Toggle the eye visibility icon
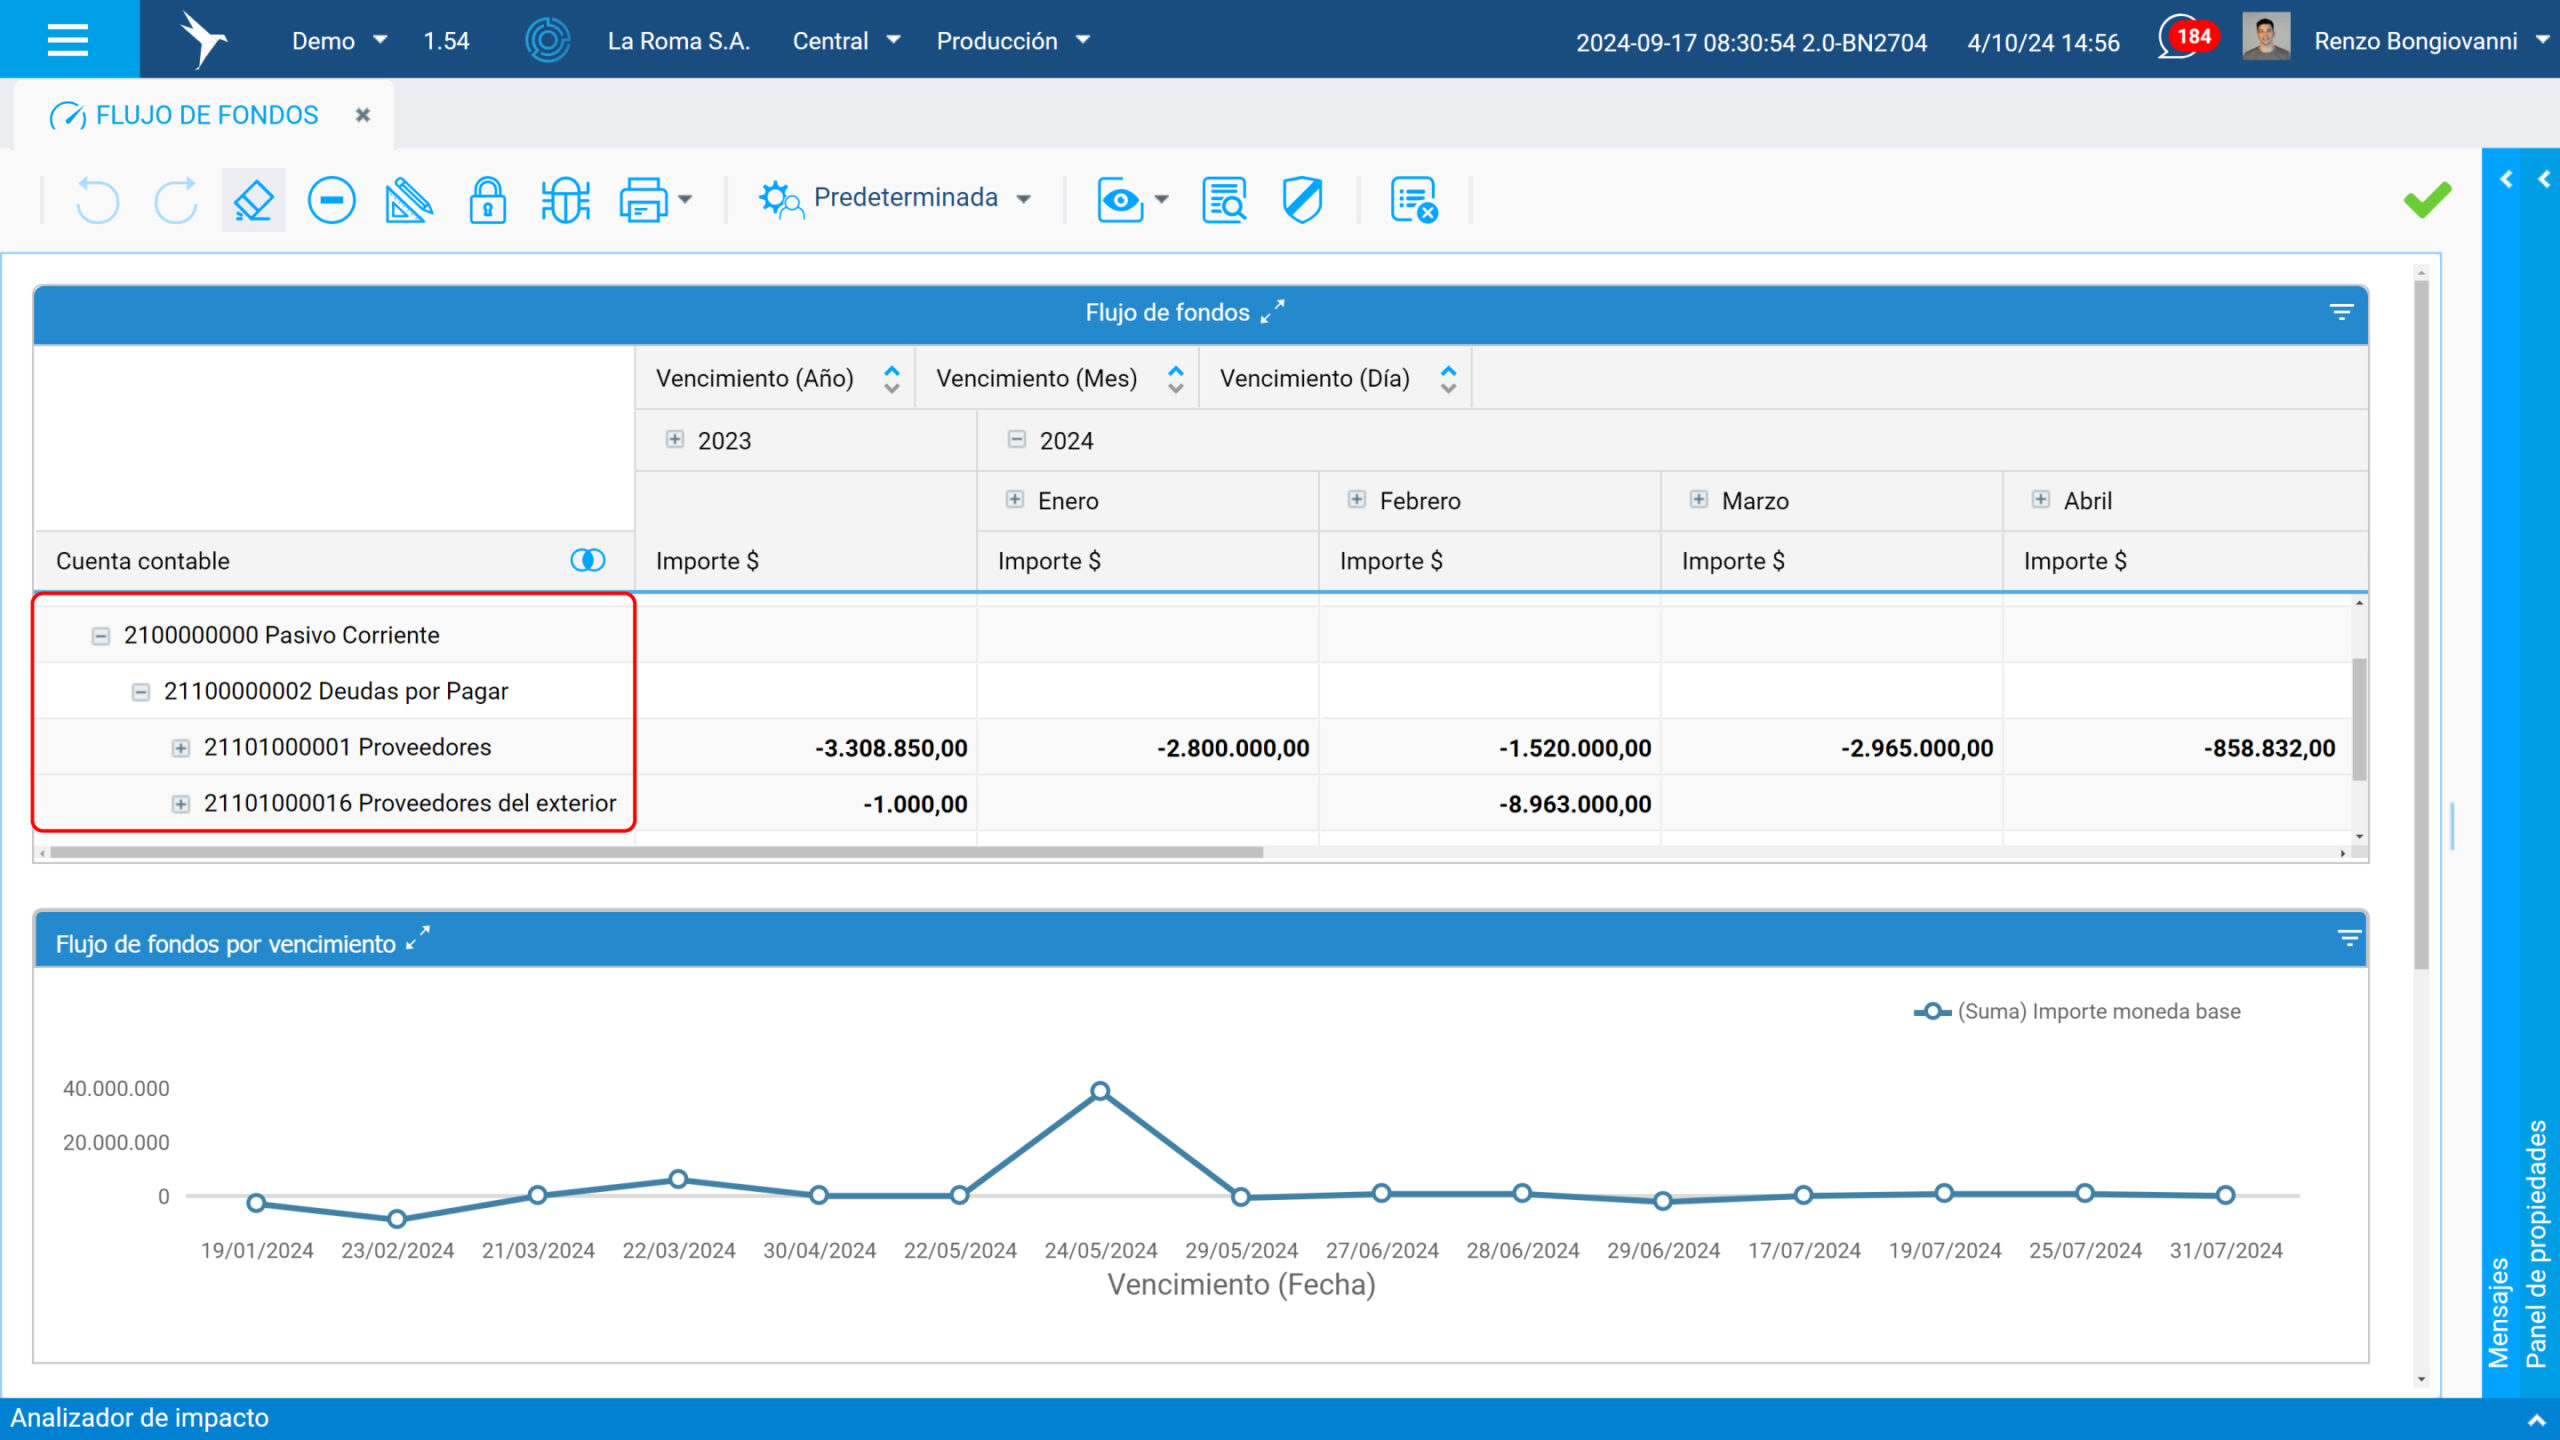Screen dimensions: 2560x1440 [x=1120, y=200]
